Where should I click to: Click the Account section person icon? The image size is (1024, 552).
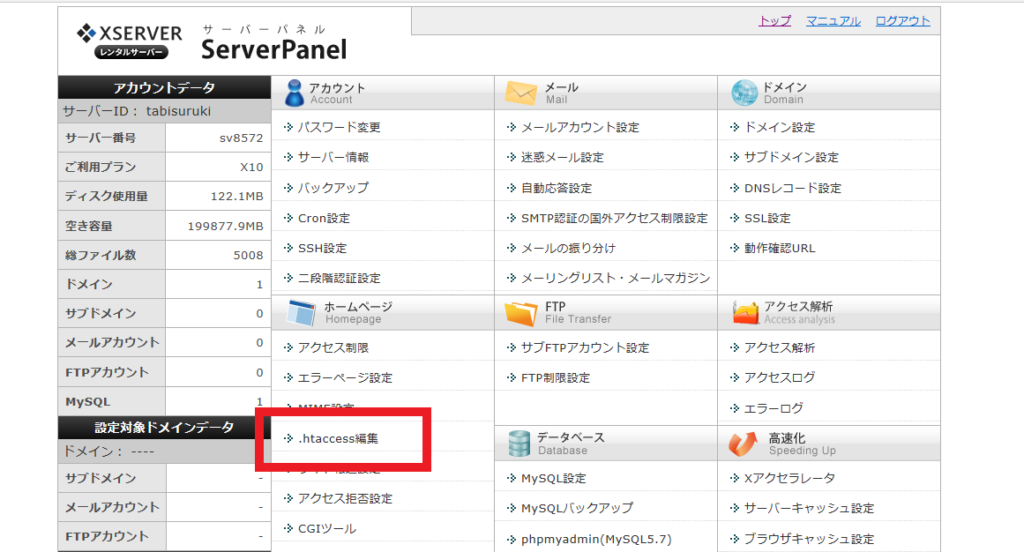click(x=295, y=93)
